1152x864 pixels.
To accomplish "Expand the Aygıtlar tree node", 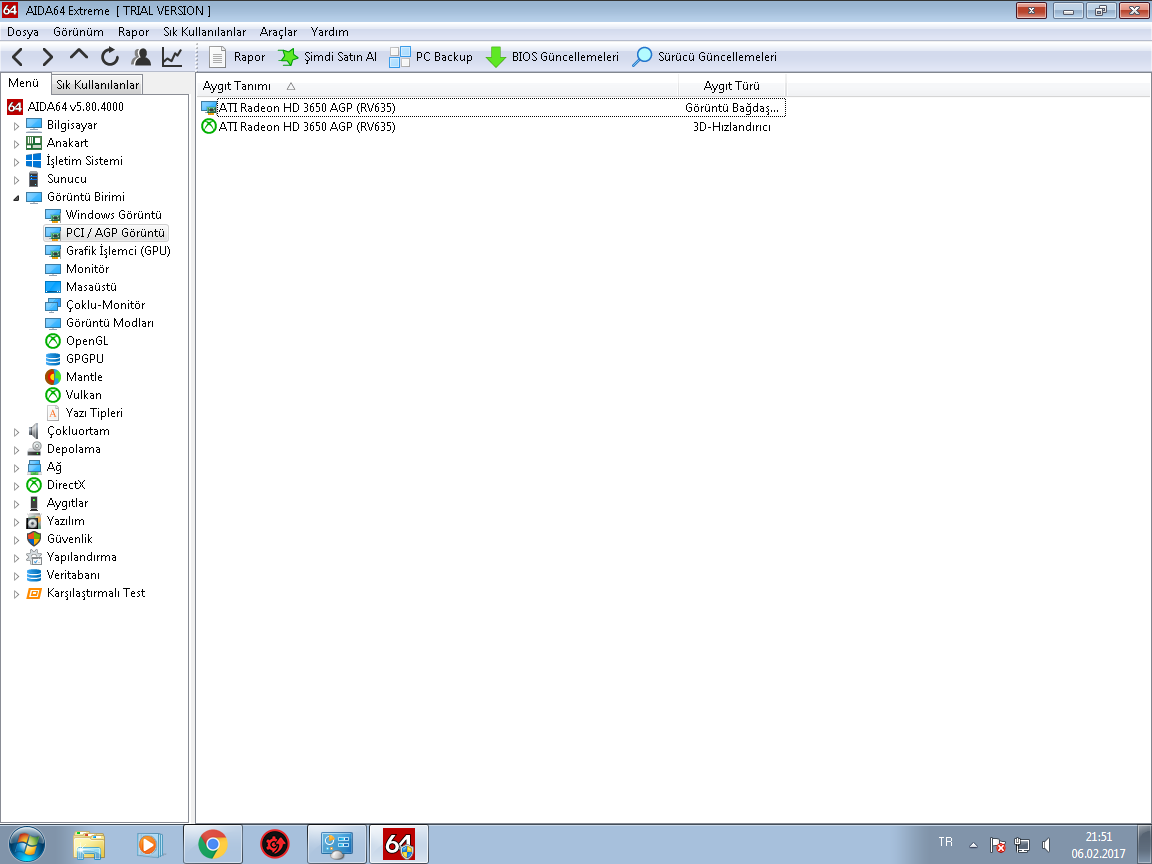I will point(16,504).
